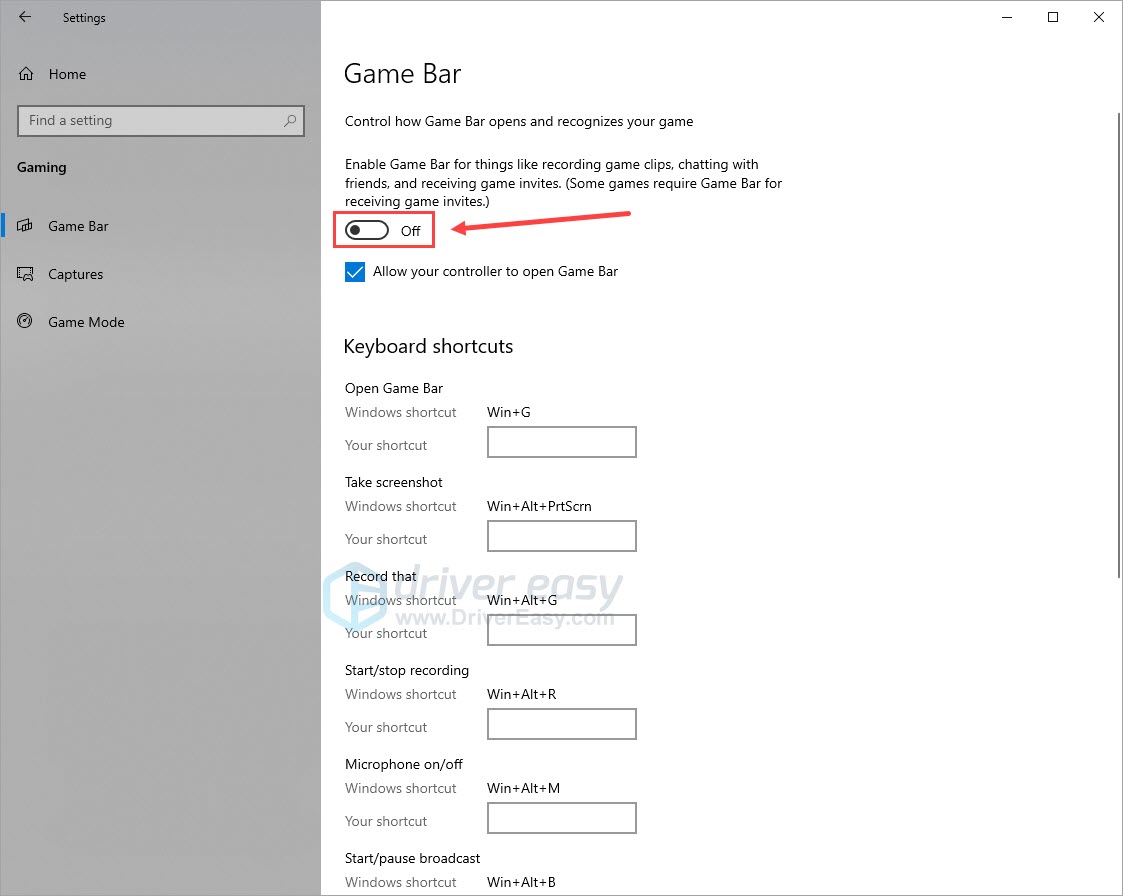Switch to Game Mode settings

pos(86,322)
